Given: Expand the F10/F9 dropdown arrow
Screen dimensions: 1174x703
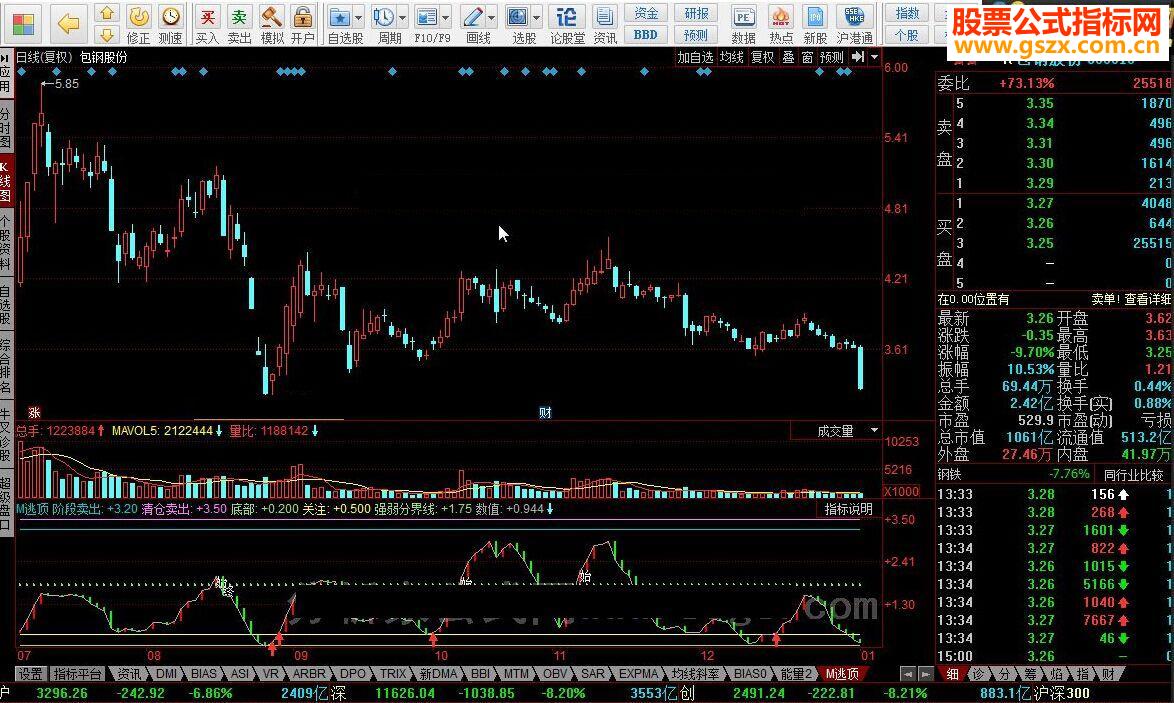Looking at the screenshot, I should coord(445,17).
